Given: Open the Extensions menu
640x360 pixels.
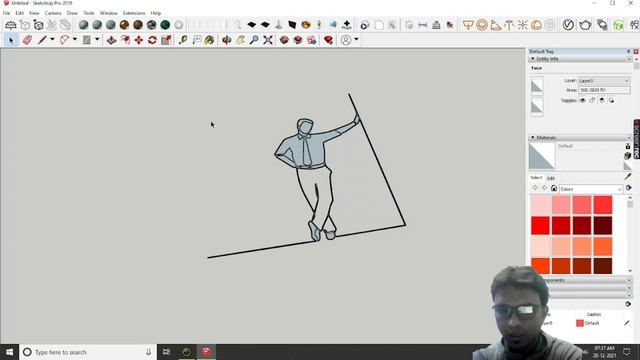Looking at the screenshot, I should pyautogui.click(x=134, y=13).
